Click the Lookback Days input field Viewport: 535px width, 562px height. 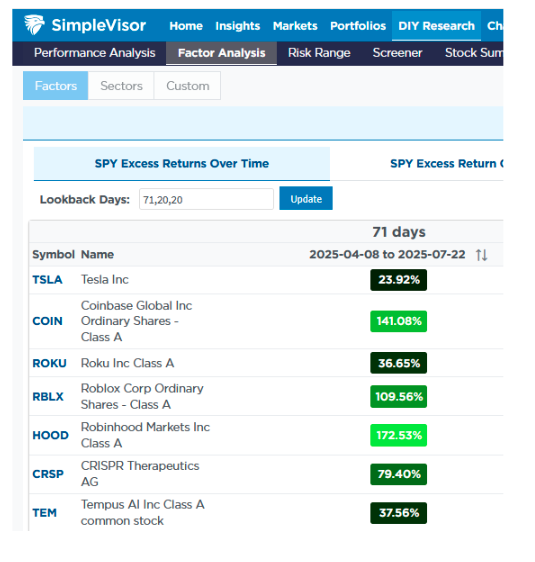click(206, 199)
